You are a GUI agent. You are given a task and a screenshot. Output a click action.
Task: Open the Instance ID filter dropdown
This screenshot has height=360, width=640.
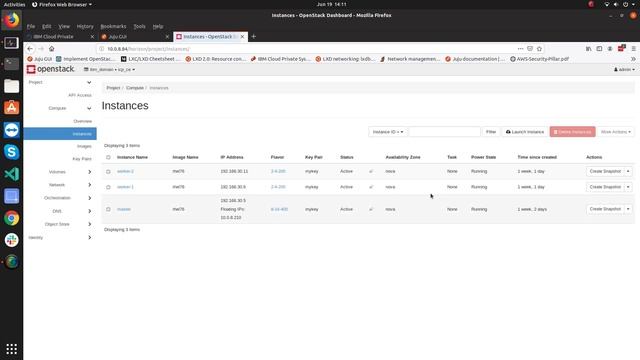point(388,132)
